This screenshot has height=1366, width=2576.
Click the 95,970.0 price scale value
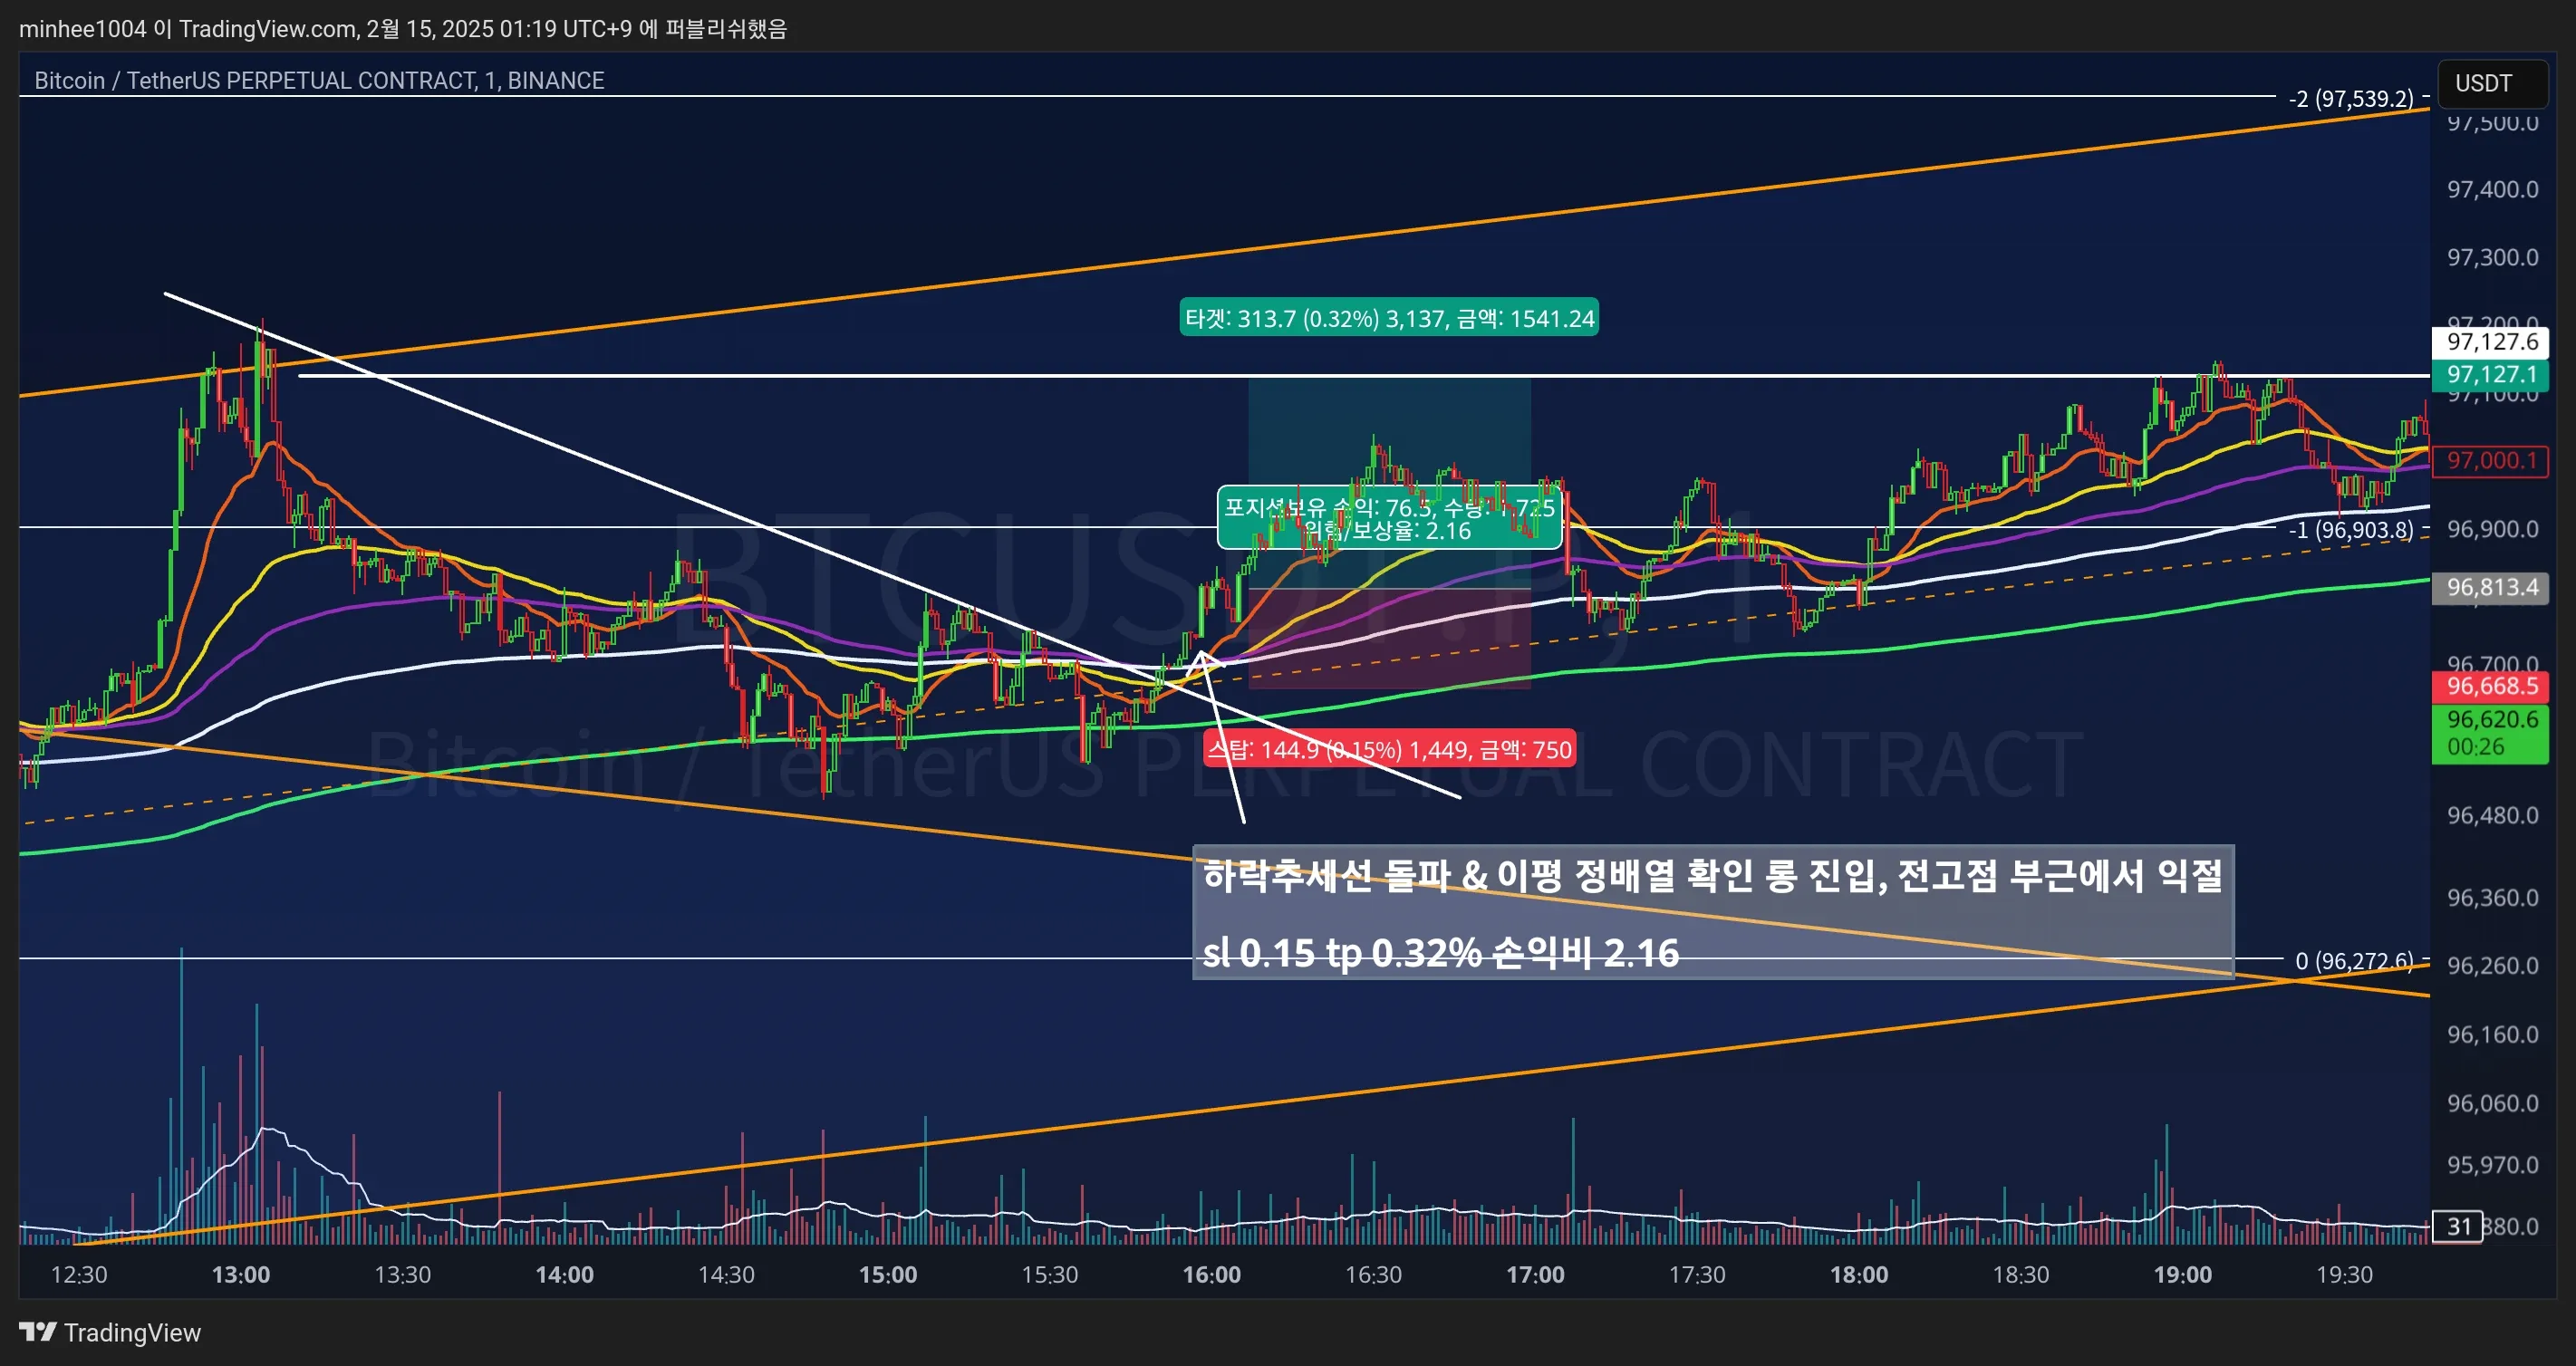(x=2492, y=1165)
